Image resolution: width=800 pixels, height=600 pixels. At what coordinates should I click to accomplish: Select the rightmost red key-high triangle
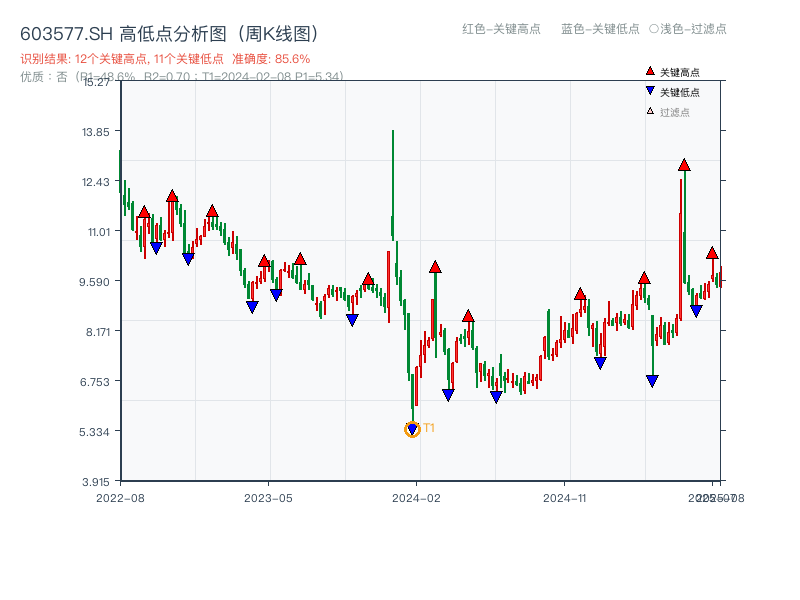[712, 253]
